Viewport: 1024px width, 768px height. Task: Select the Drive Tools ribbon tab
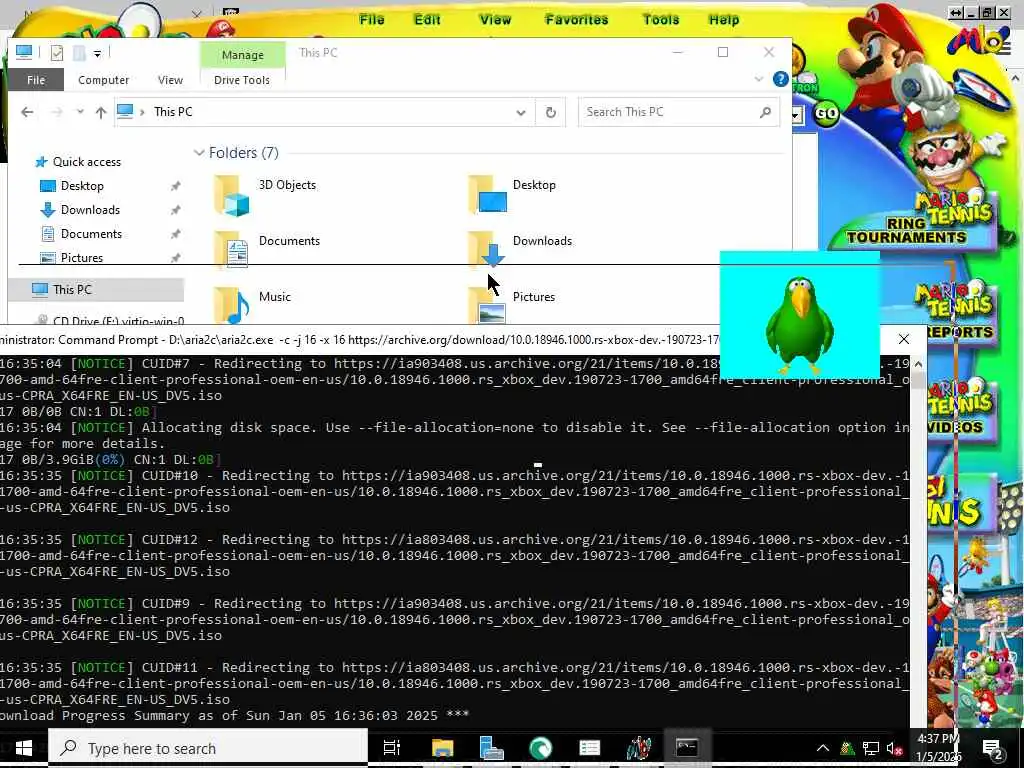point(242,80)
